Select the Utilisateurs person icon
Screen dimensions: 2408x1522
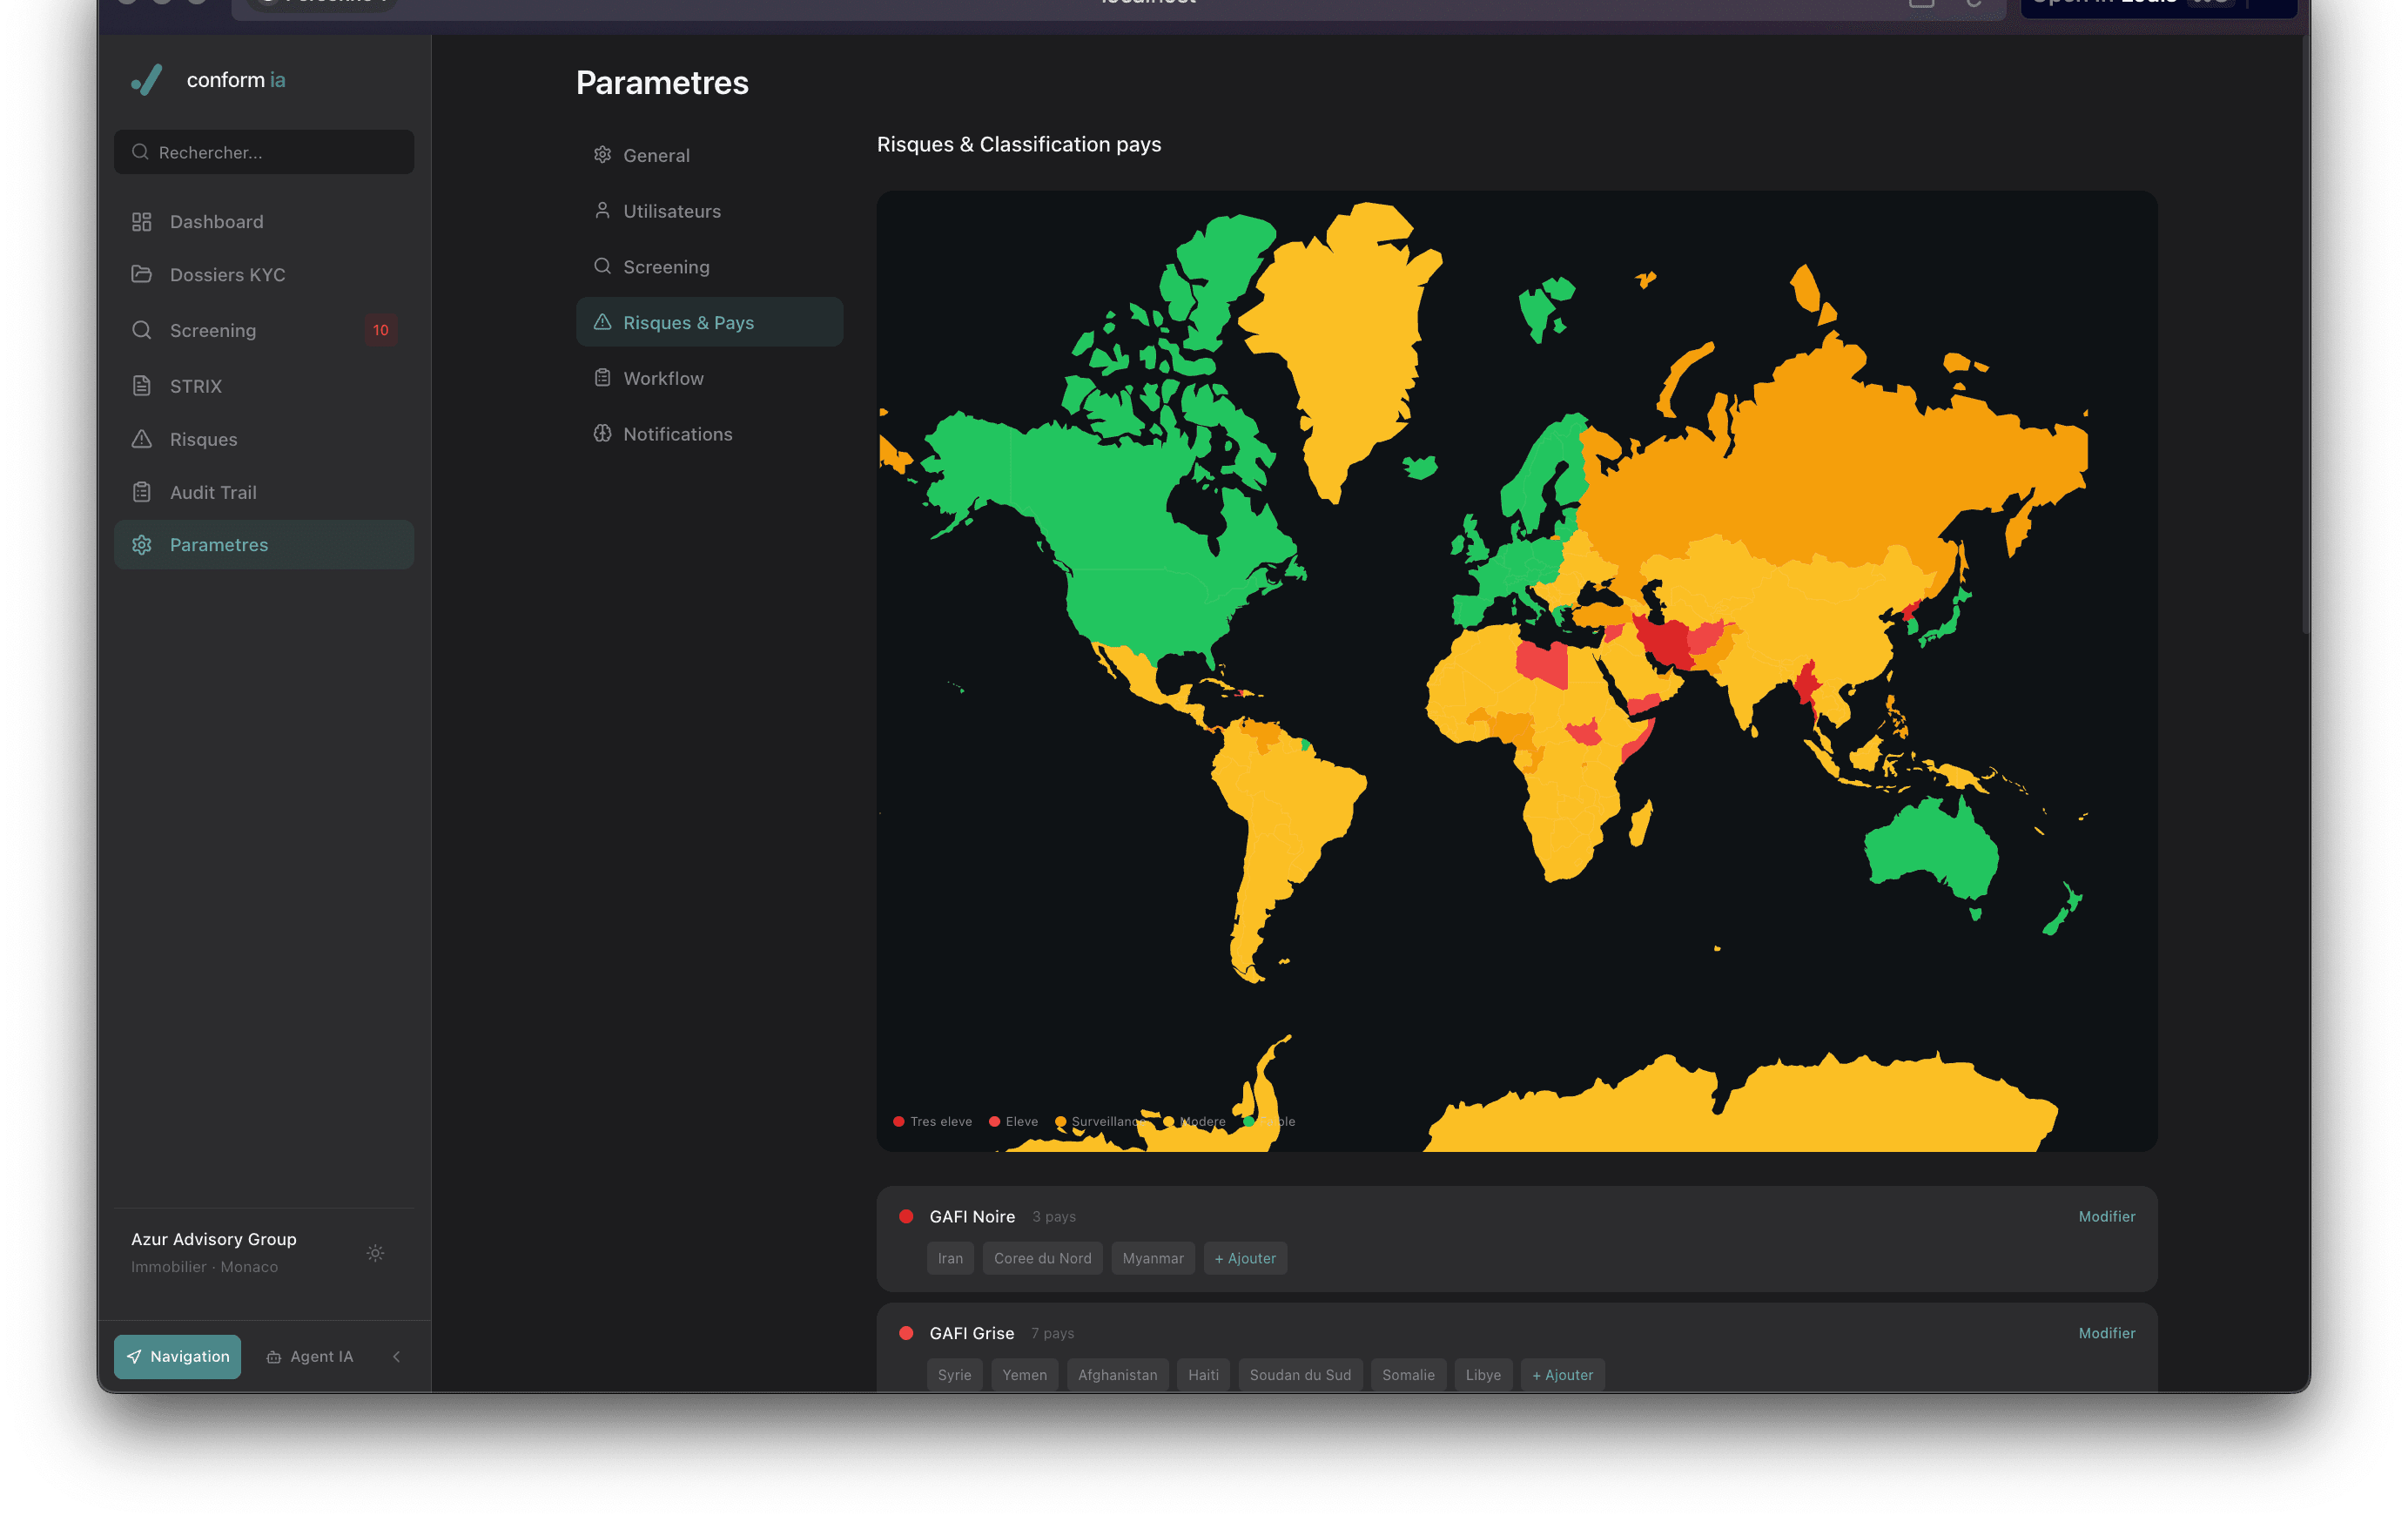pyautogui.click(x=602, y=210)
